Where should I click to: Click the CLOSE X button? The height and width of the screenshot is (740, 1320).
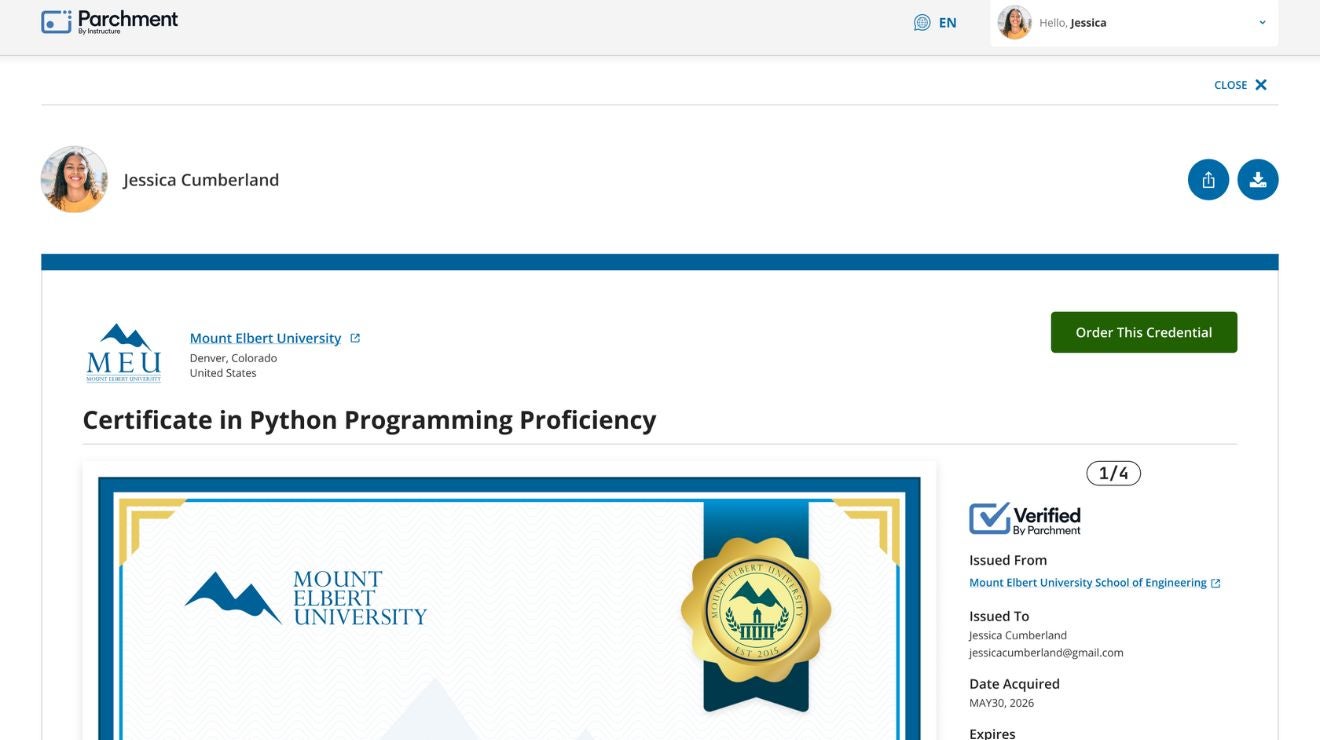(x=1240, y=85)
